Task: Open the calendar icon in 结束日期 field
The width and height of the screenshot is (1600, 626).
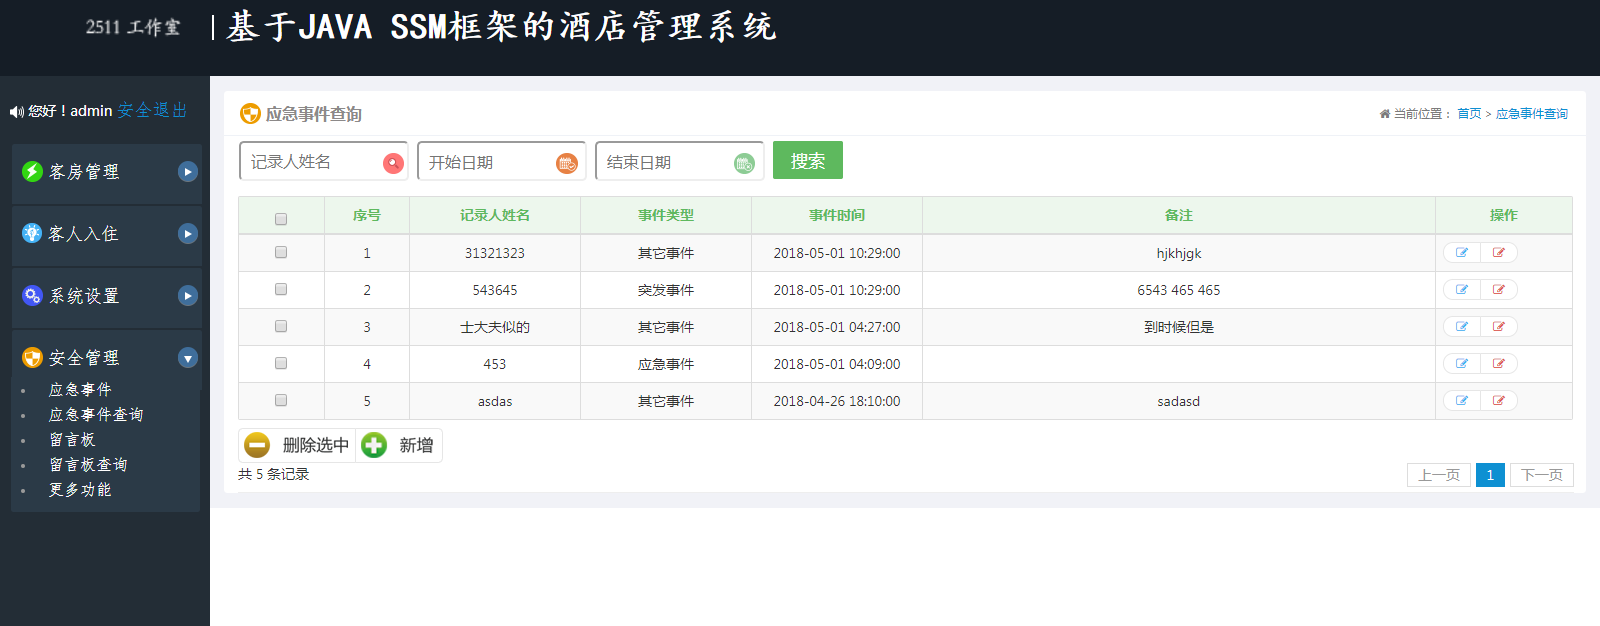Action: (x=744, y=163)
